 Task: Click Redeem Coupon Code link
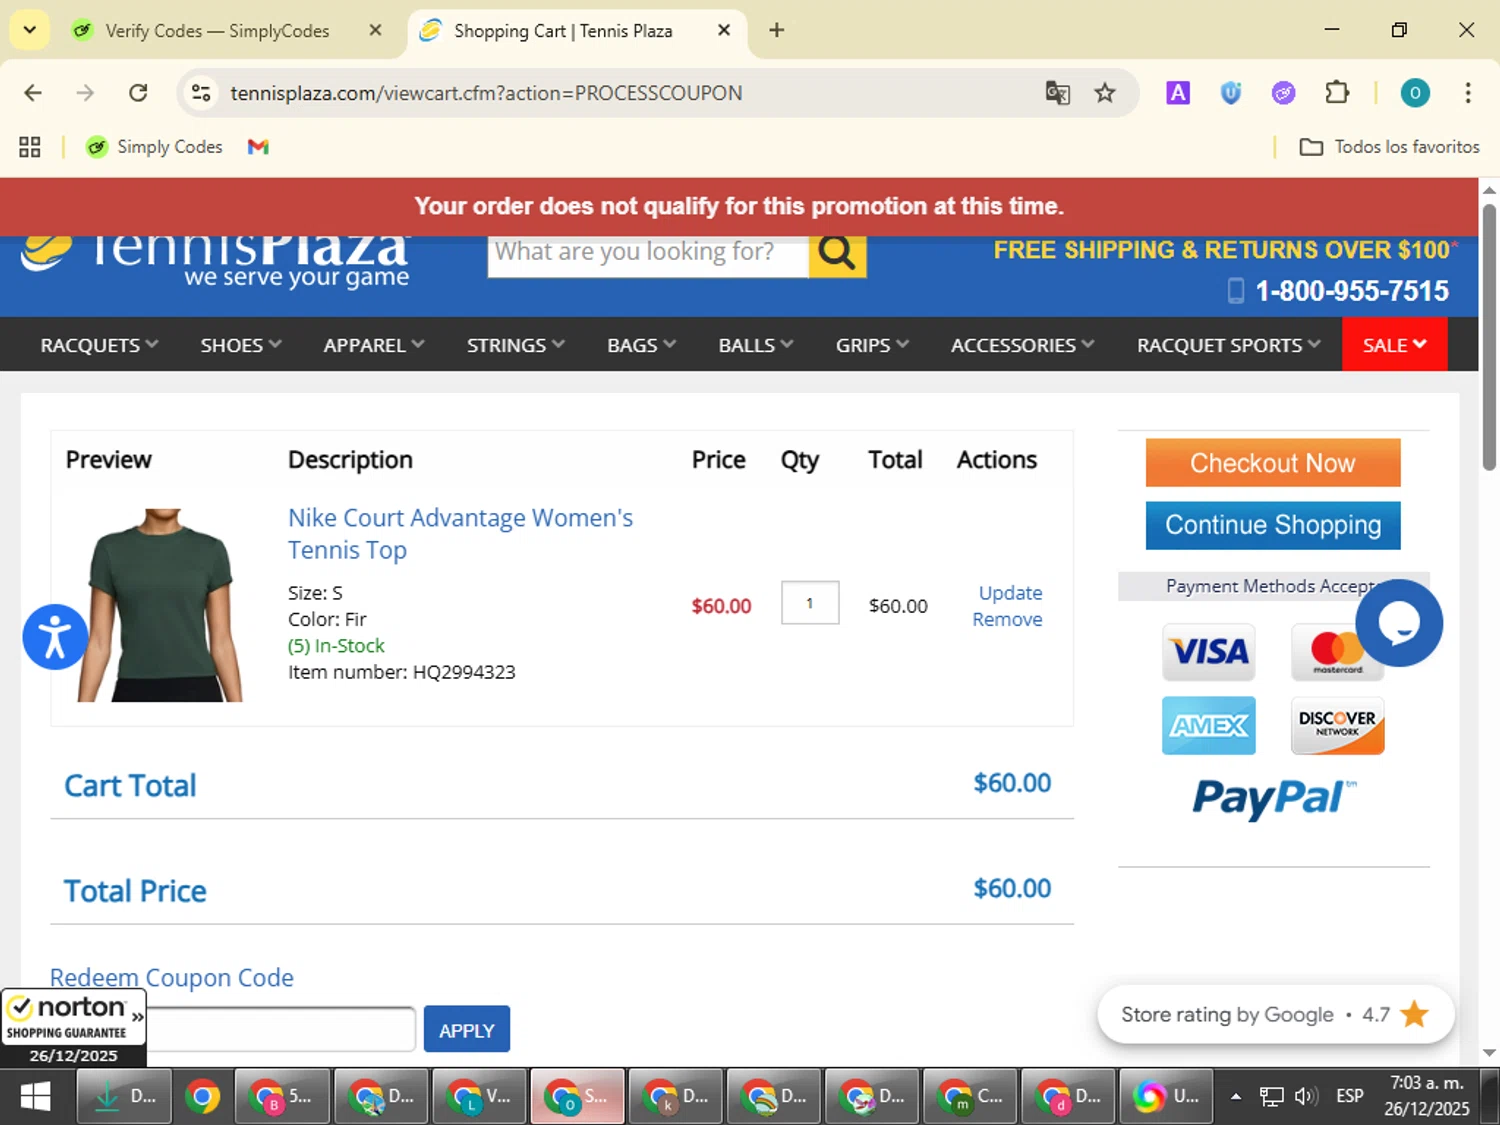point(171,977)
